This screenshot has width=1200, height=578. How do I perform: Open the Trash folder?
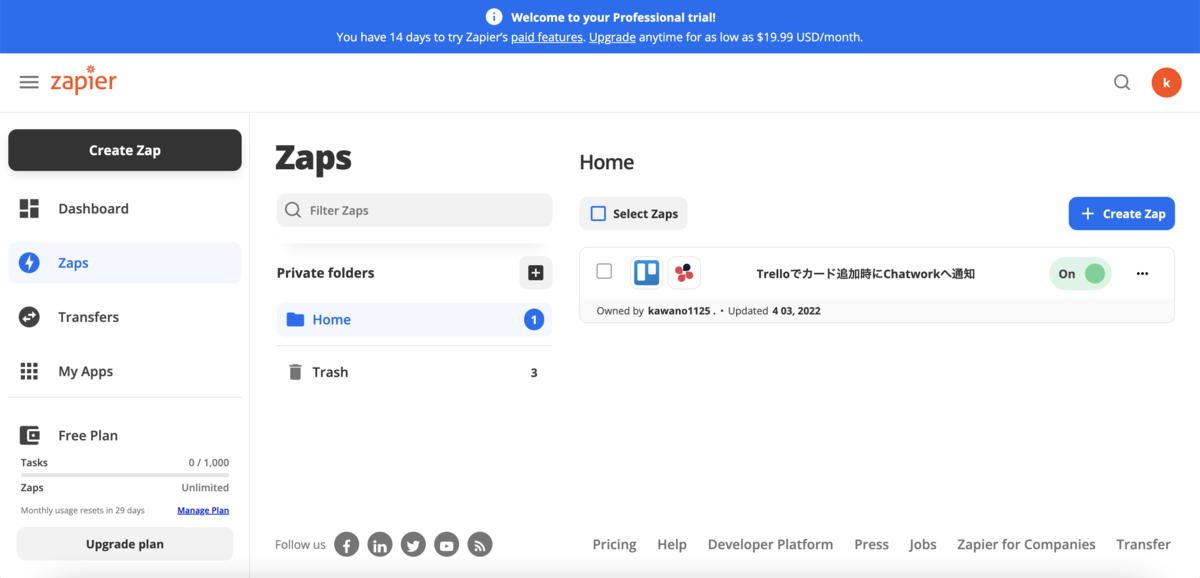330,371
